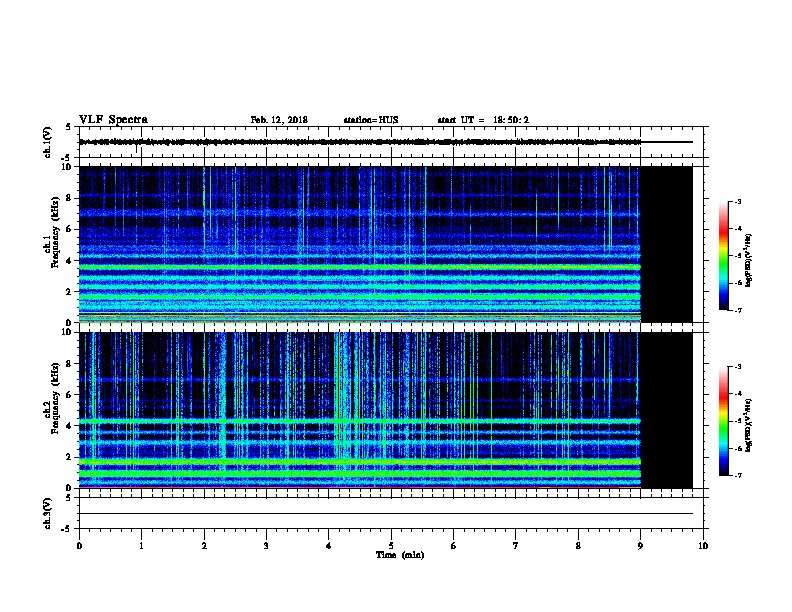Viewport: 792px width, 612px height.
Task: Click the "ch.1(V)" axis label
Action: coord(48,142)
